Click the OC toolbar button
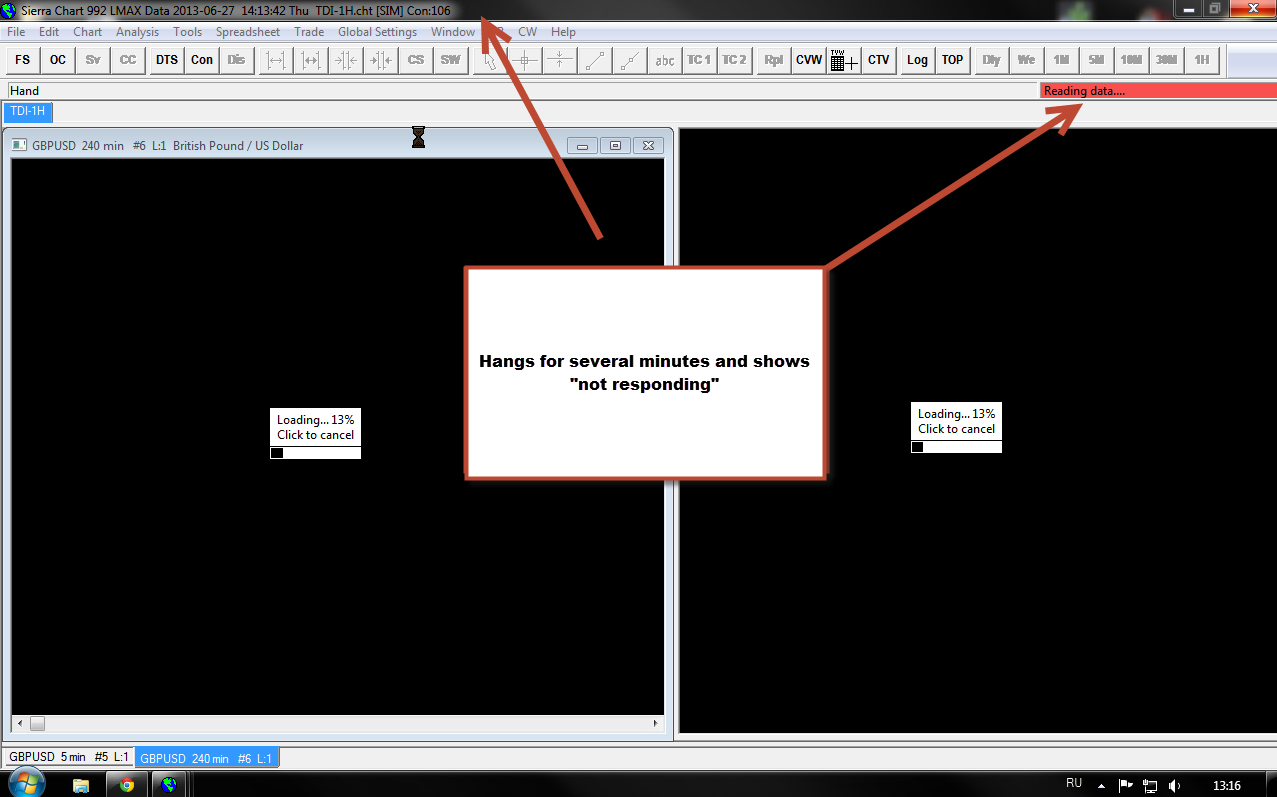Screen dimensions: 1277x797 point(58,60)
